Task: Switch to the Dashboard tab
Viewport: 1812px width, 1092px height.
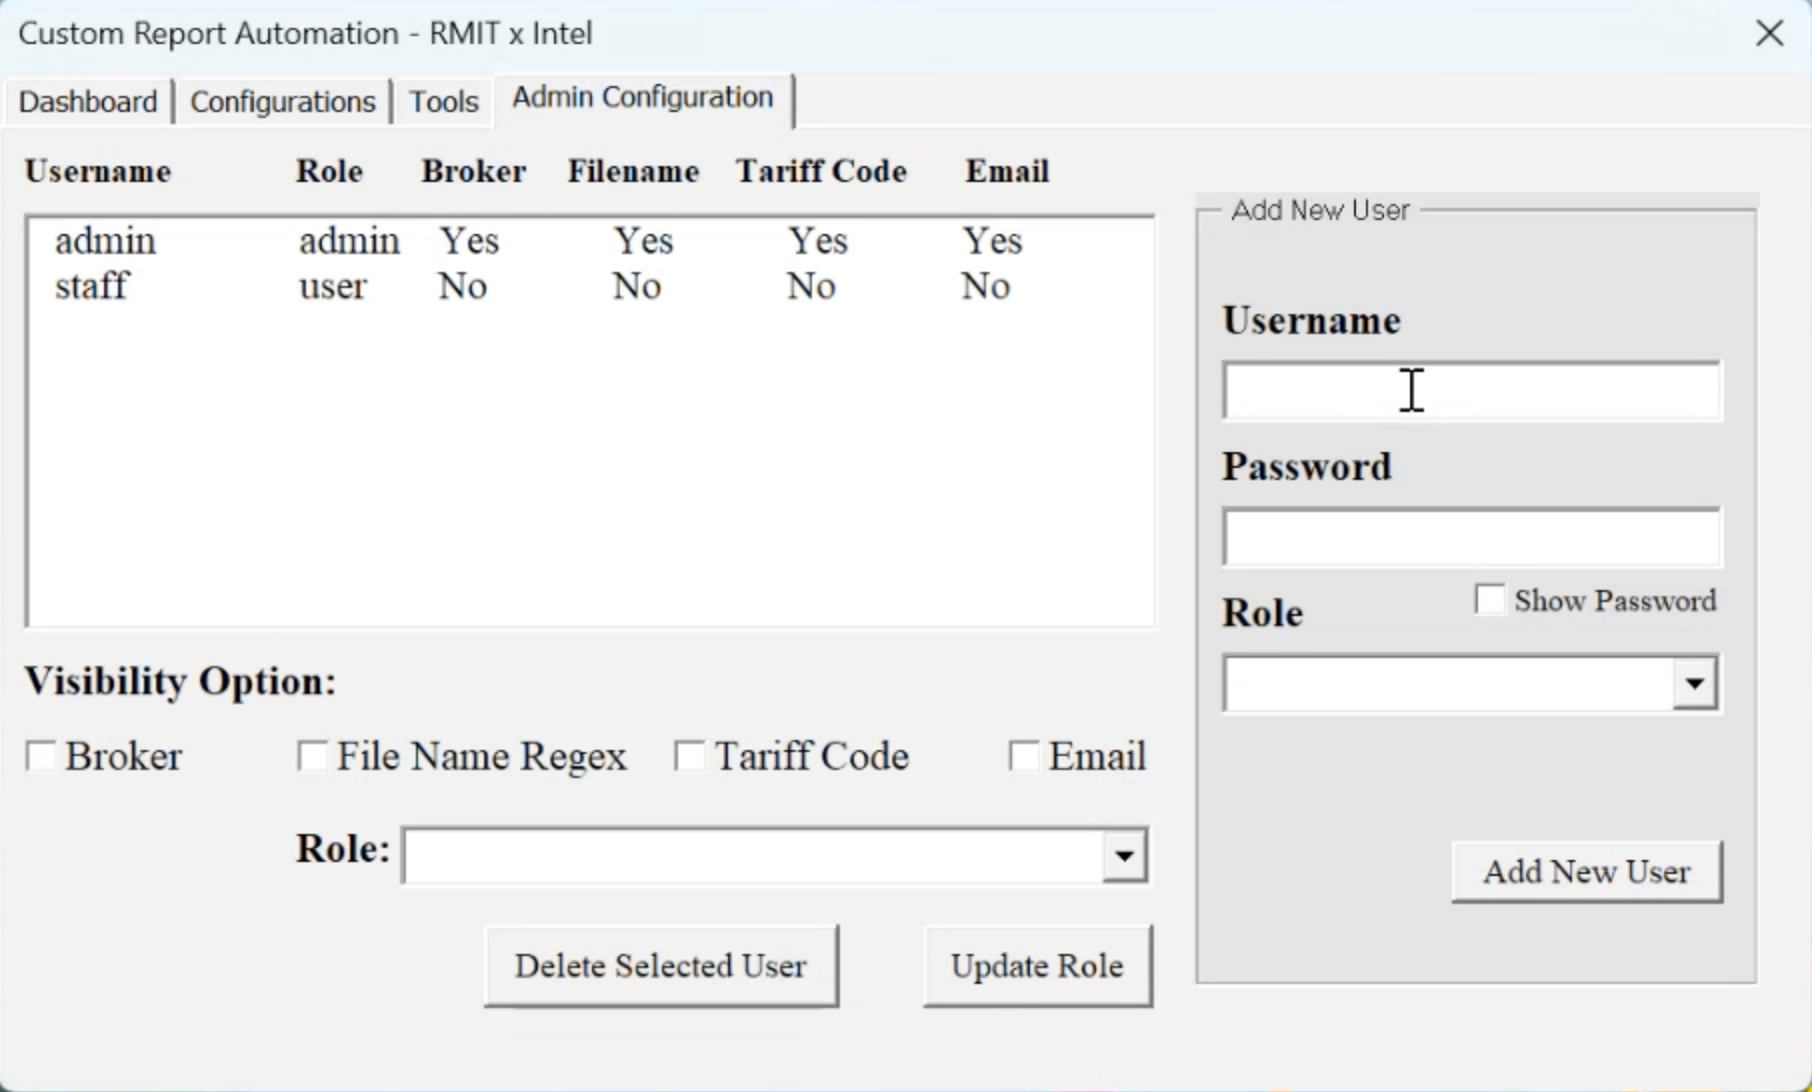Action: [x=88, y=101]
